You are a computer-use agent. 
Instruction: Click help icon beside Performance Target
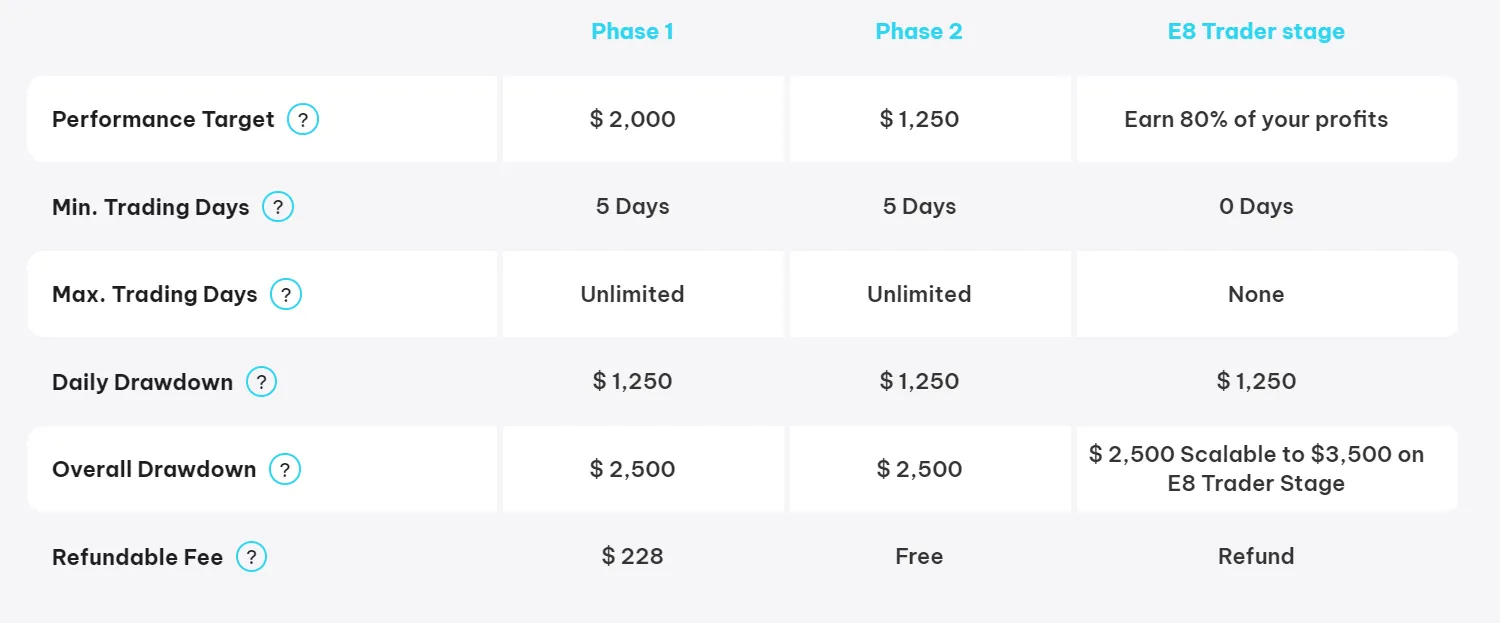tap(303, 120)
